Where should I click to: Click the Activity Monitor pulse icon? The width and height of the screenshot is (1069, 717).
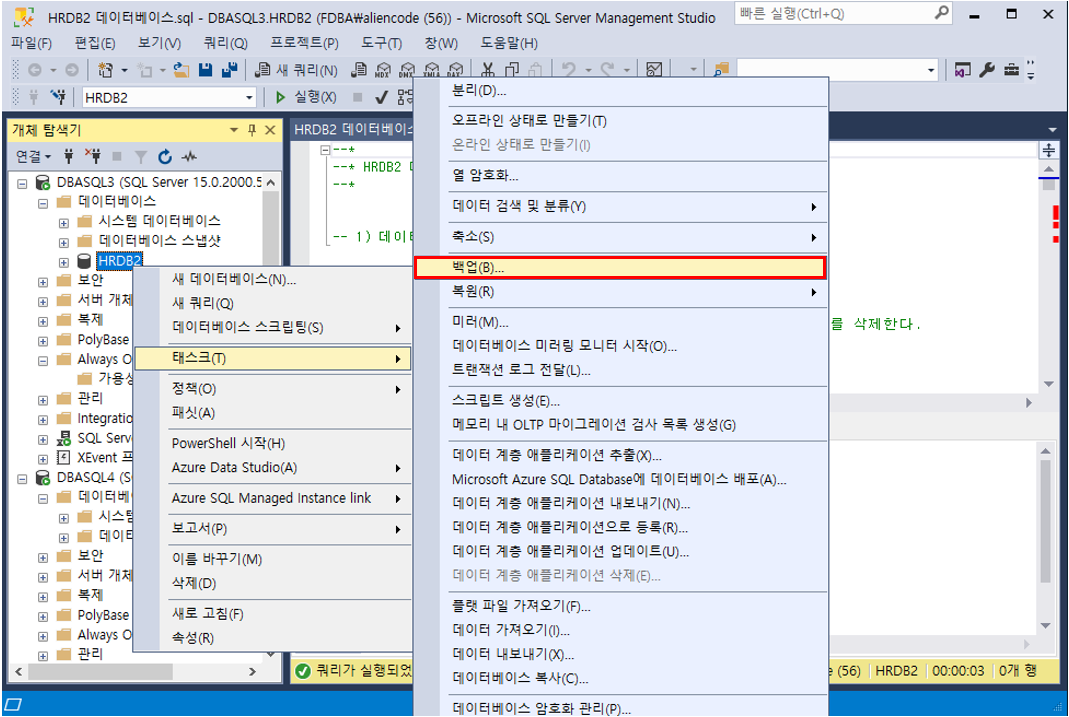tap(189, 157)
